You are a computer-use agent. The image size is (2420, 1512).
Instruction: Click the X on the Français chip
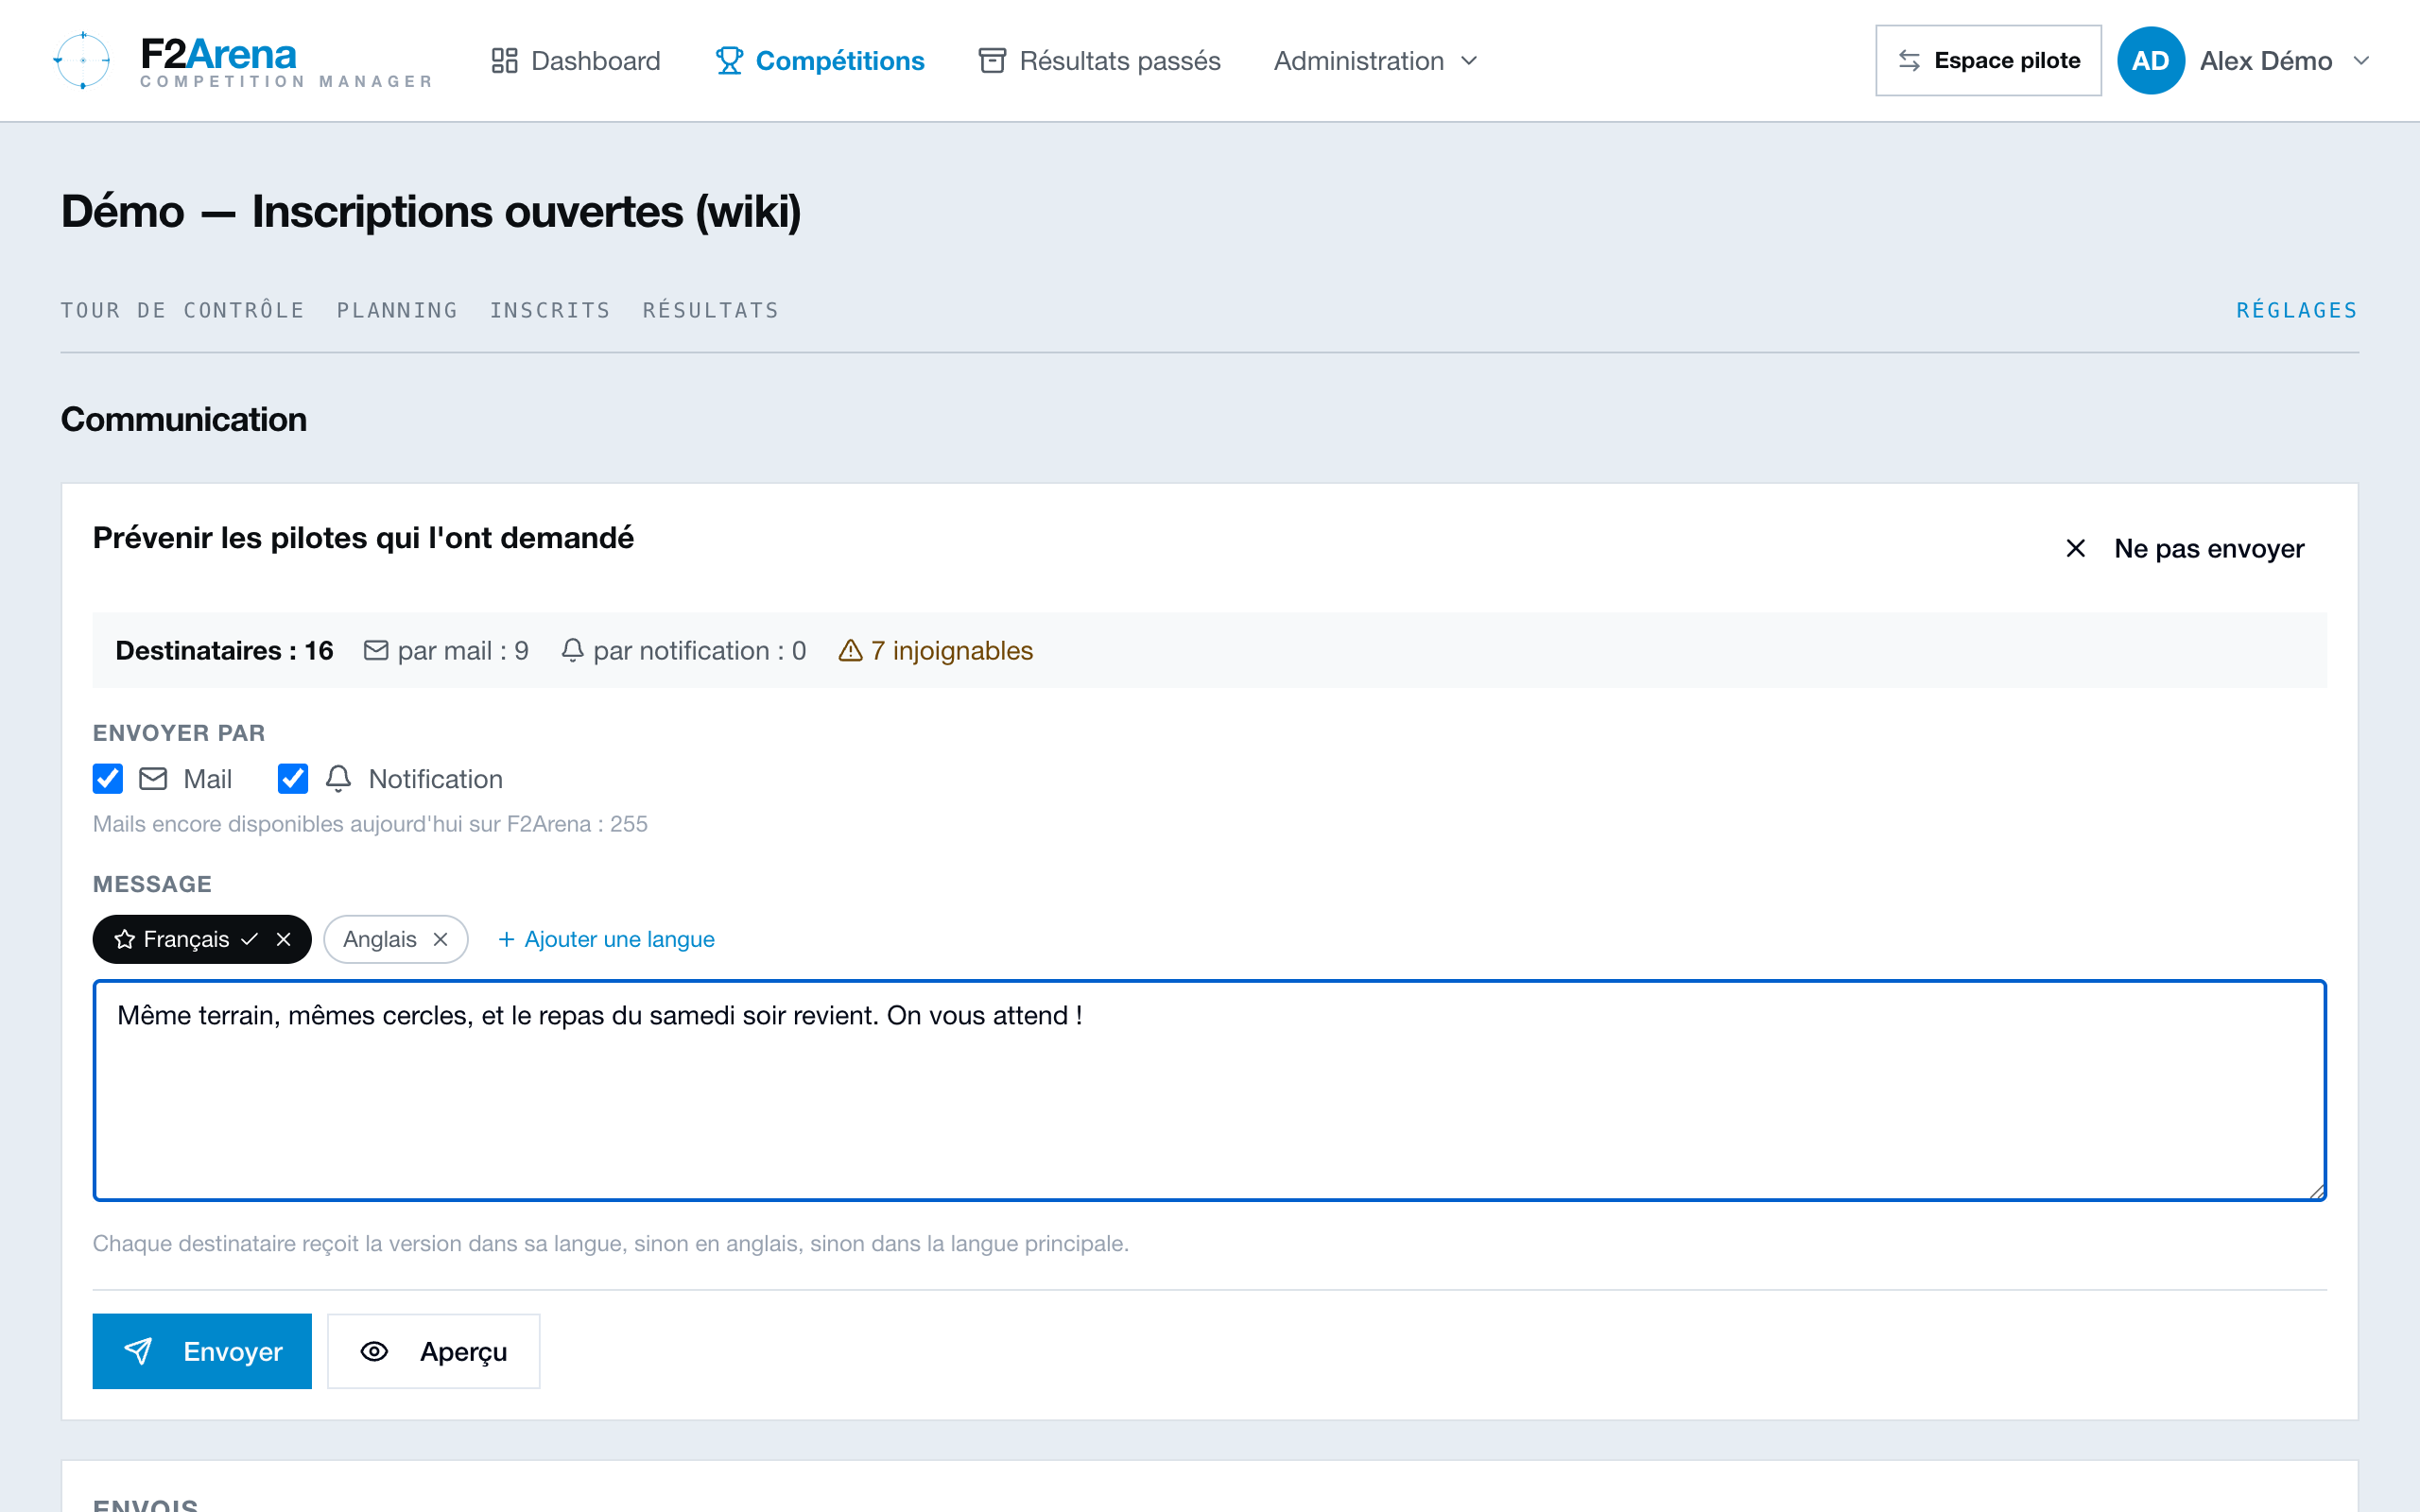pos(284,939)
